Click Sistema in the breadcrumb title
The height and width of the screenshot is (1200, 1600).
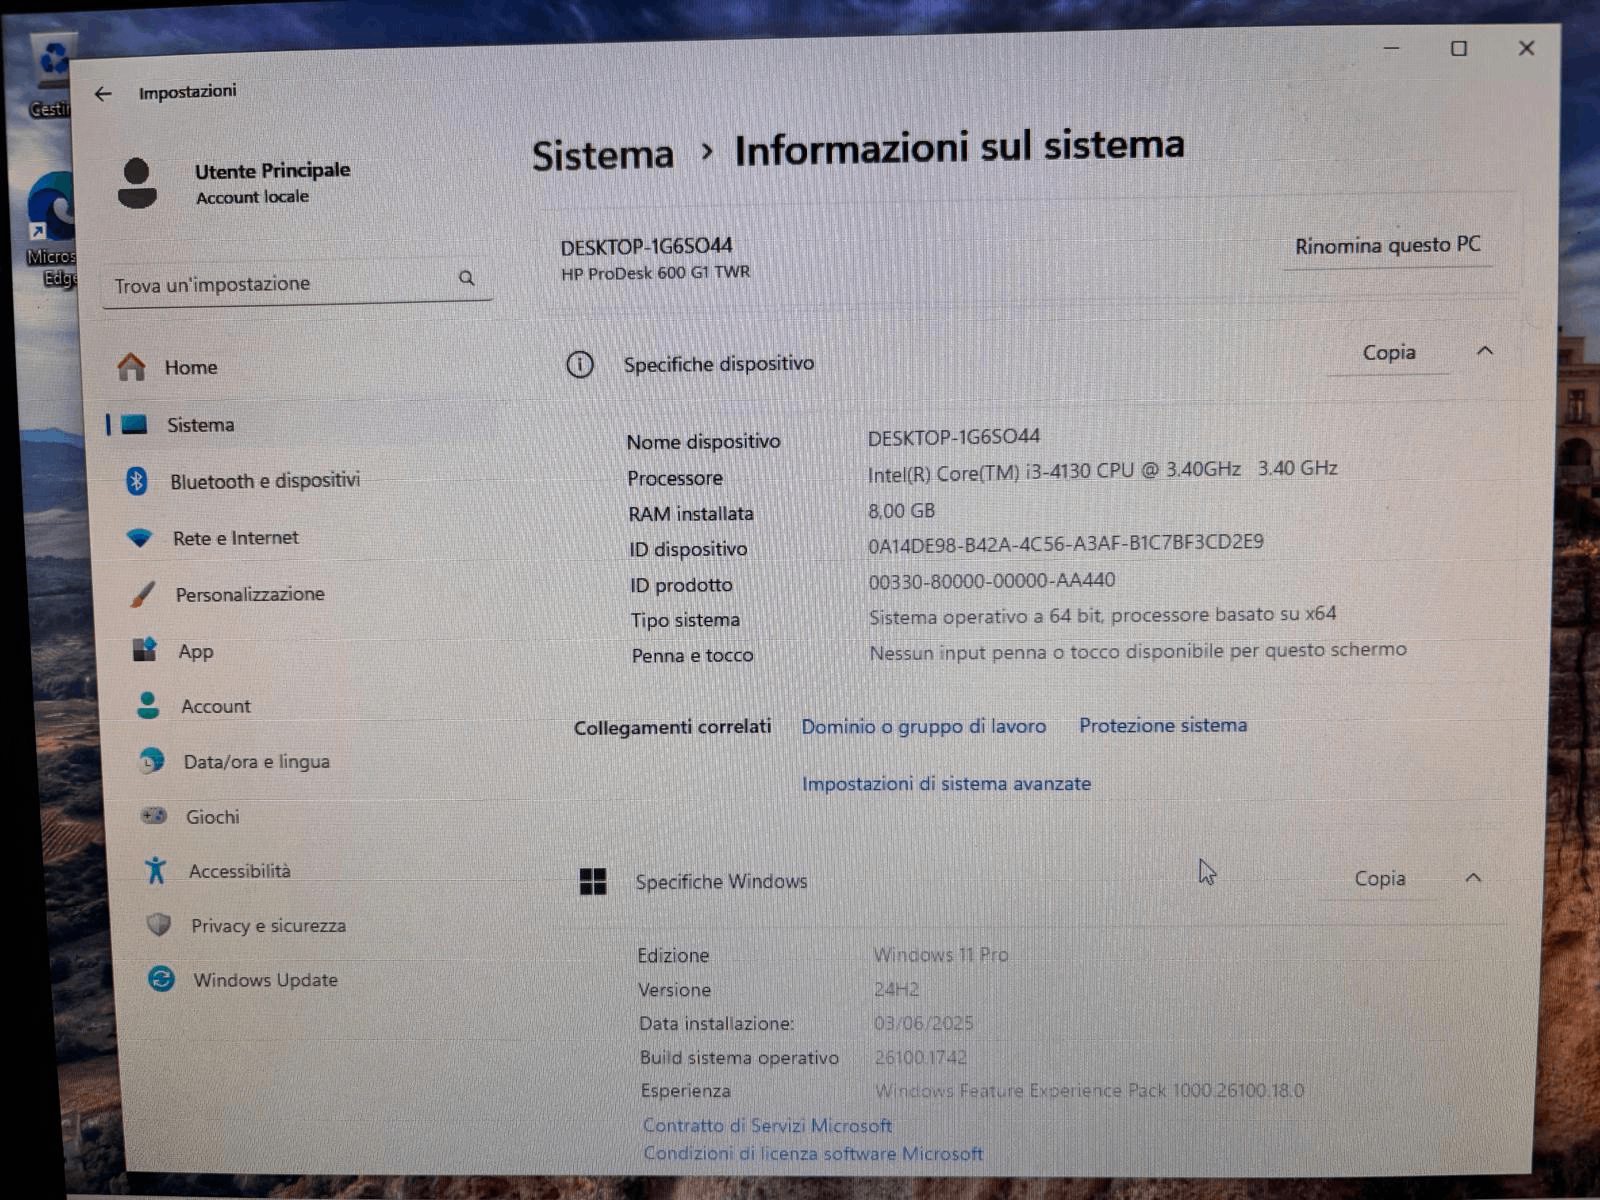[x=603, y=155]
